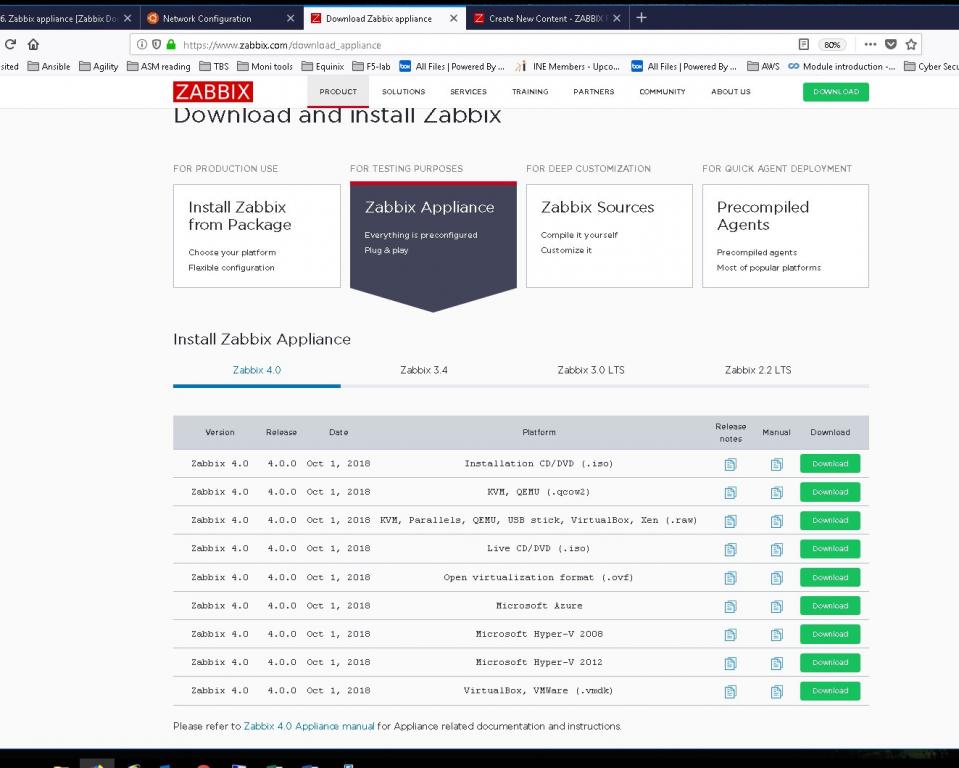
Task: Click the green Download button in header
Action: (x=835, y=92)
